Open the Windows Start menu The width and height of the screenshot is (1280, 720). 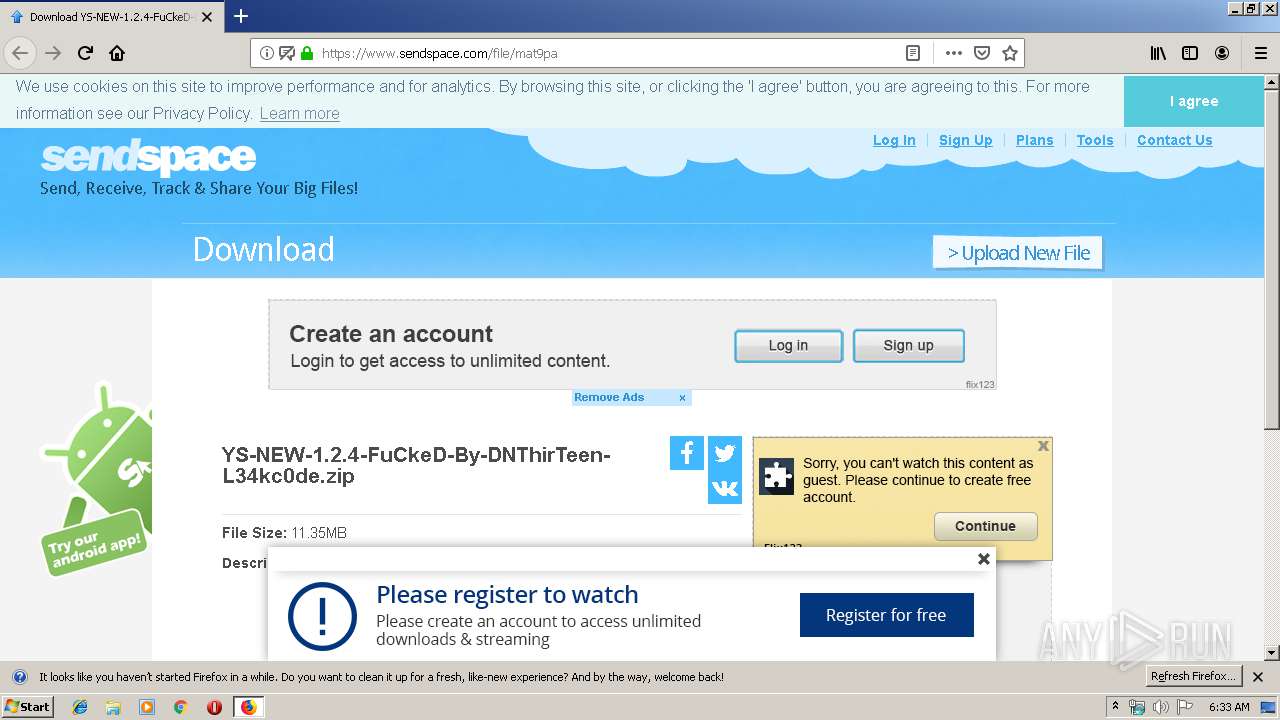pyautogui.click(x=27, y=707)
